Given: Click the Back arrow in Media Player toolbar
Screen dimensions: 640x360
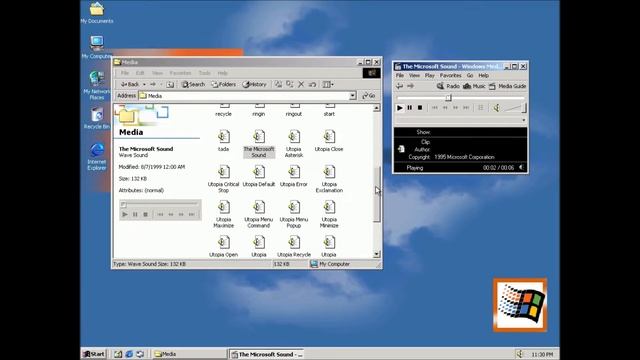Looking at the screenshot, I should coord(400,86).
